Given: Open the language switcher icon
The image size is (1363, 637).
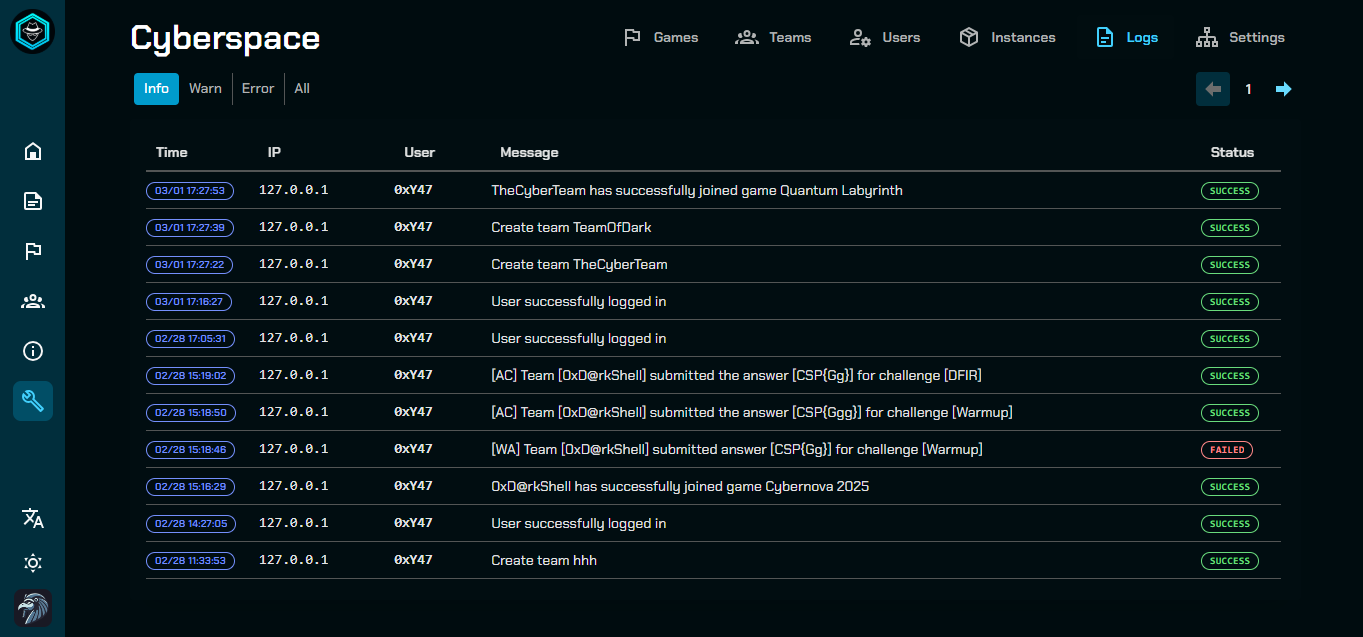Looking at the screenshot, I should (32, 518).
